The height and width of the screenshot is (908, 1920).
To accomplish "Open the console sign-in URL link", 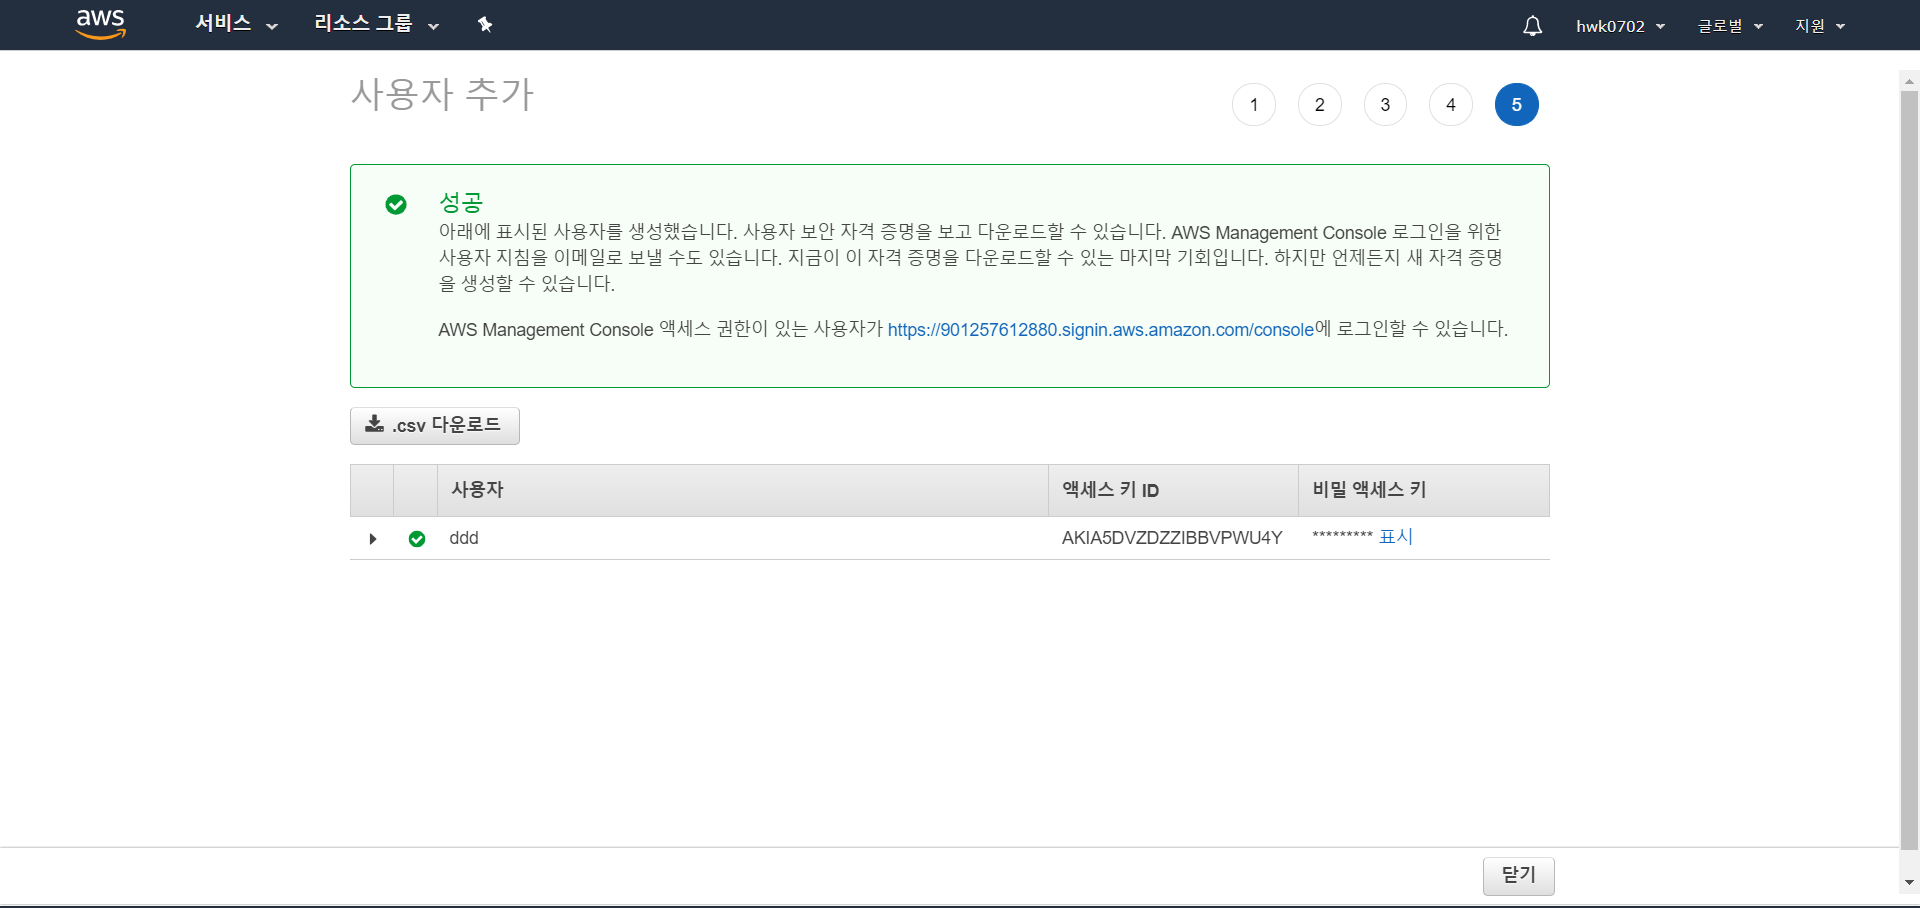I will point(1101,330).
